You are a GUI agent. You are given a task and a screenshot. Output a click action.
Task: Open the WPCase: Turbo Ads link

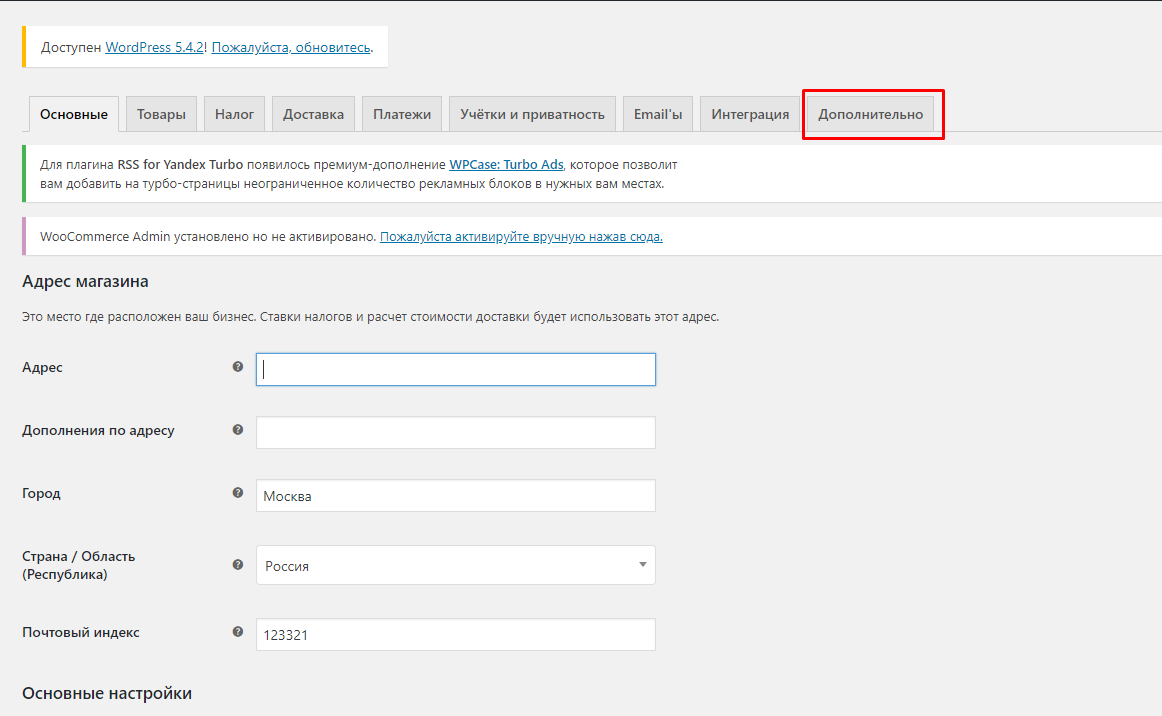[506, 164]
